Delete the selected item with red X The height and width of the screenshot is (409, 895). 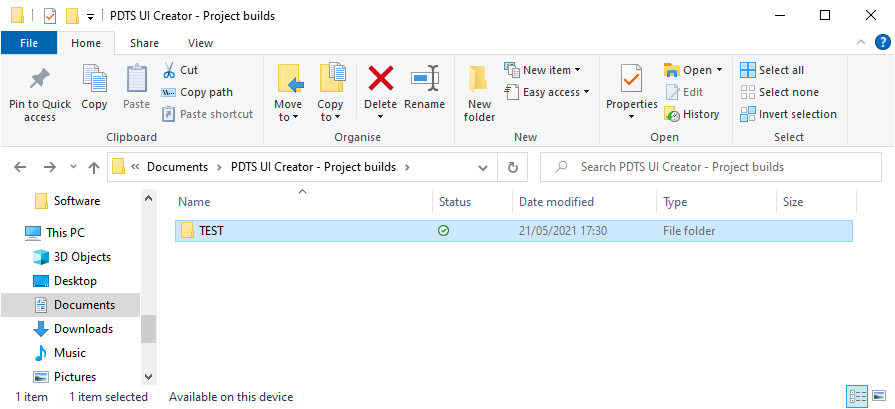coord(381,79)
